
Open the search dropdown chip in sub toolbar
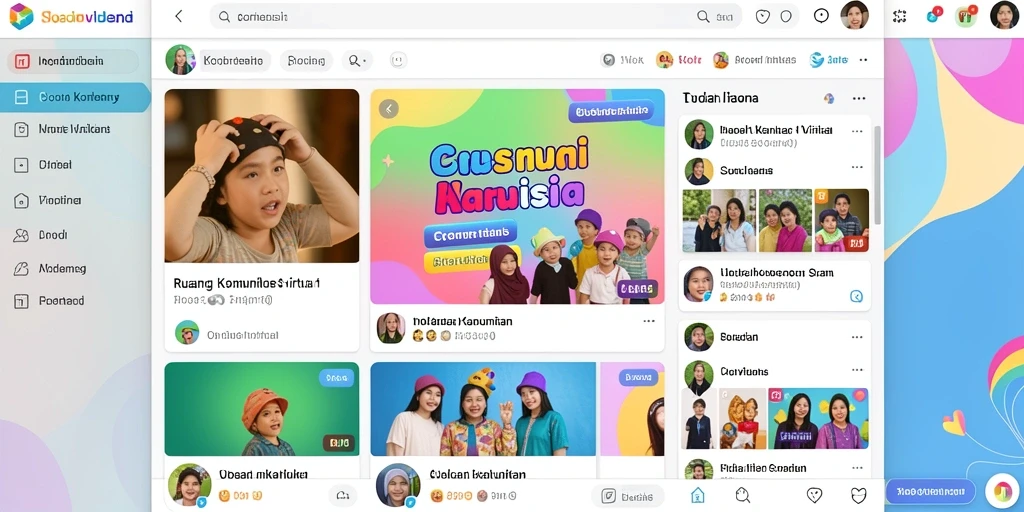click(x=357, y=61)
